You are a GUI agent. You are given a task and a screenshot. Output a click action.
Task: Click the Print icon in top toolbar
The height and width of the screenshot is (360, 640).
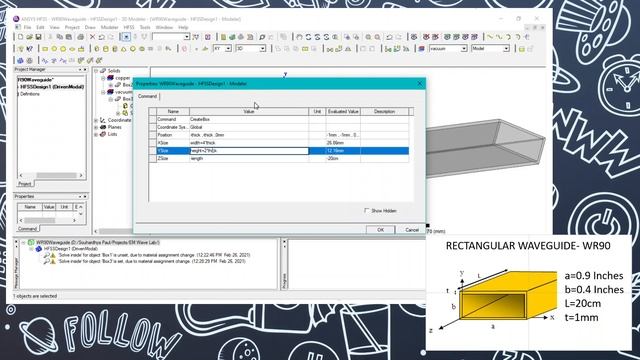(x=80, y=37)
